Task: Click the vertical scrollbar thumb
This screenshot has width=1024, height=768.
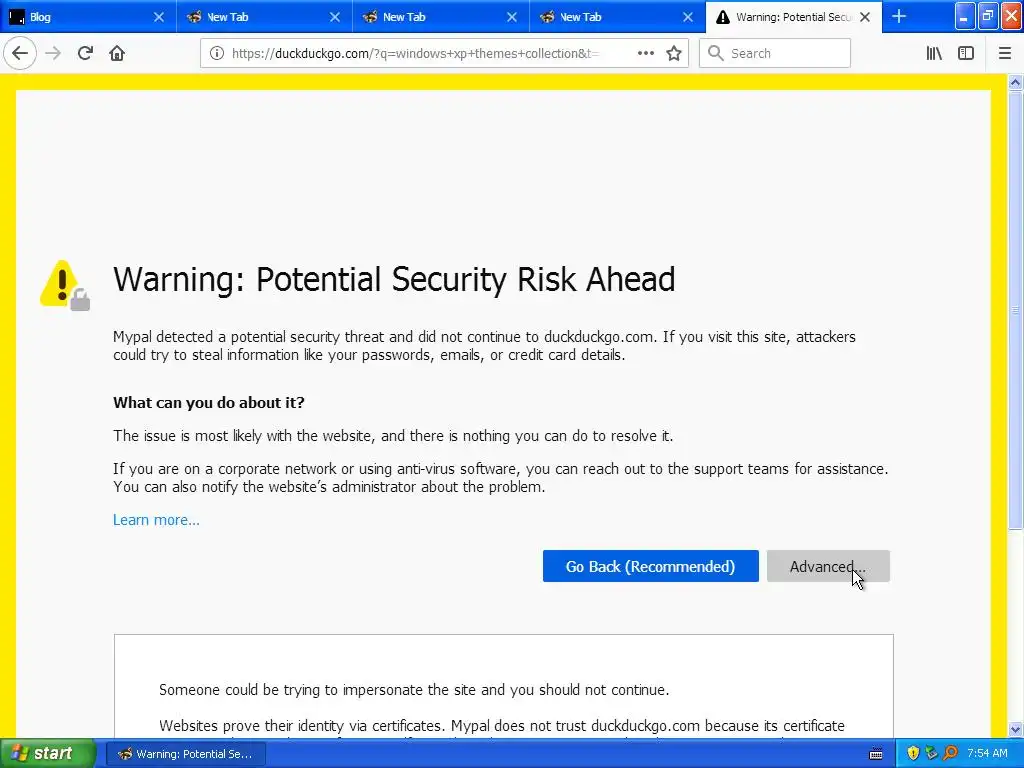Action: tap(1015, 310)
